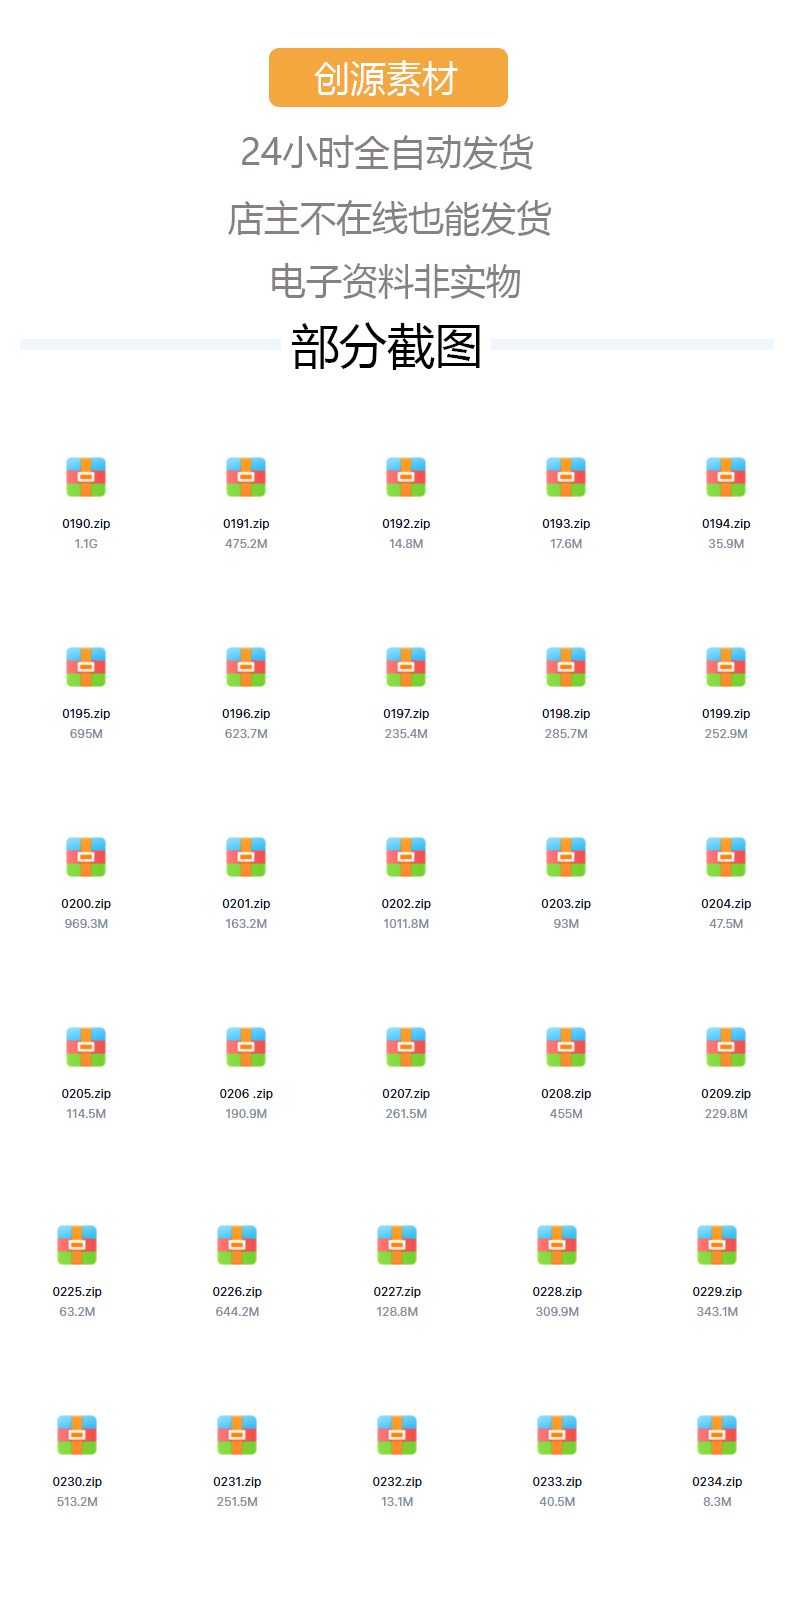Select the 0209.zip archive icon
Image resolution: width=800 pixels, height=1600 pixels.
point(726,1047)
